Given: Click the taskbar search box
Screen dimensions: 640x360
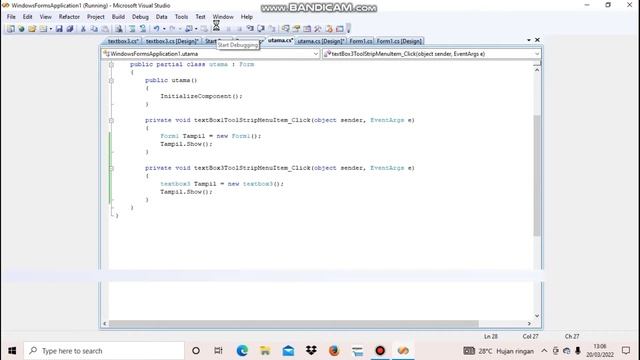Looking at the screenshot, I should [104, 351].
